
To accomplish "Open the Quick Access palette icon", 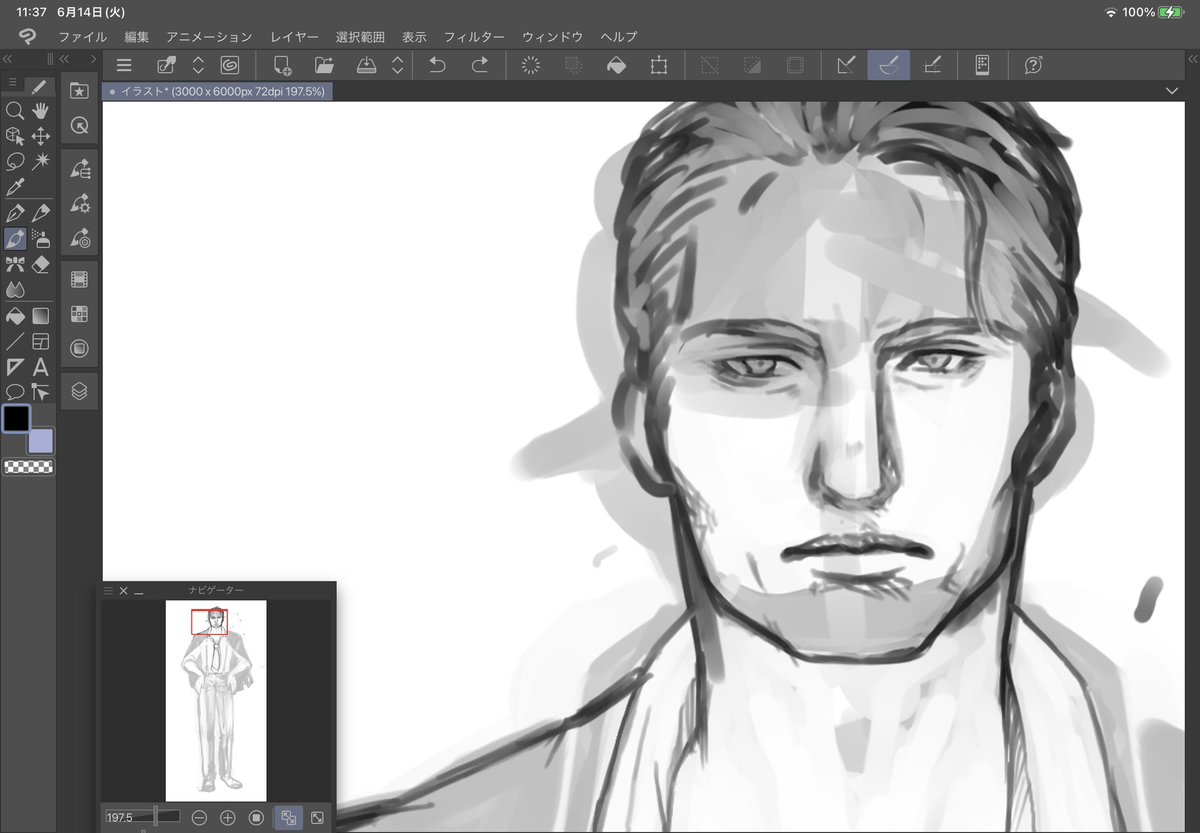I will (x=79, y=125).
